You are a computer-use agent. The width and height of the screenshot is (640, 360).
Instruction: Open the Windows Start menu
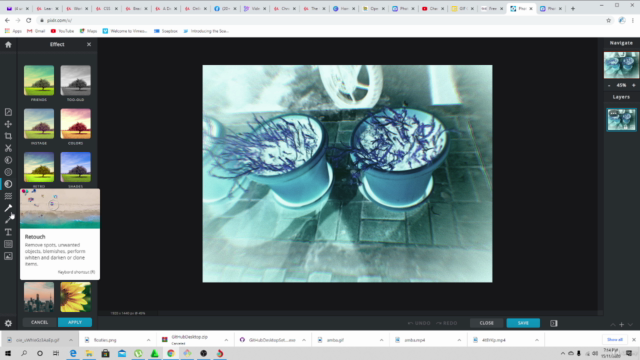pyautogui.click(x=8, y=353)
